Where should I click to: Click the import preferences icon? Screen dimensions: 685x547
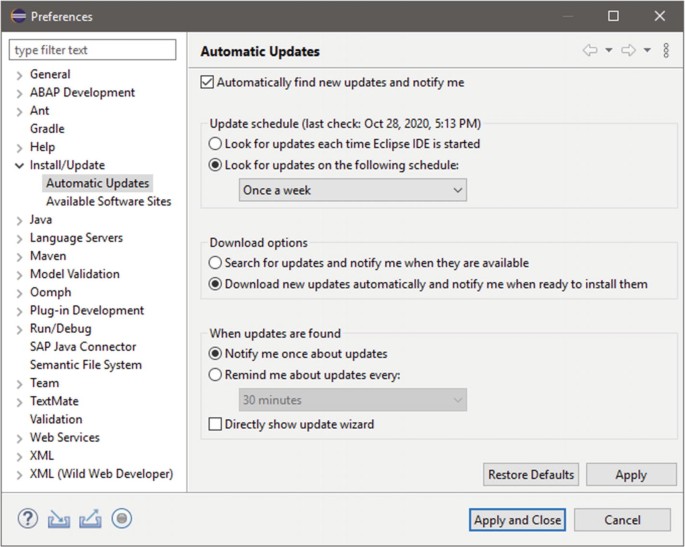point(59,519)
